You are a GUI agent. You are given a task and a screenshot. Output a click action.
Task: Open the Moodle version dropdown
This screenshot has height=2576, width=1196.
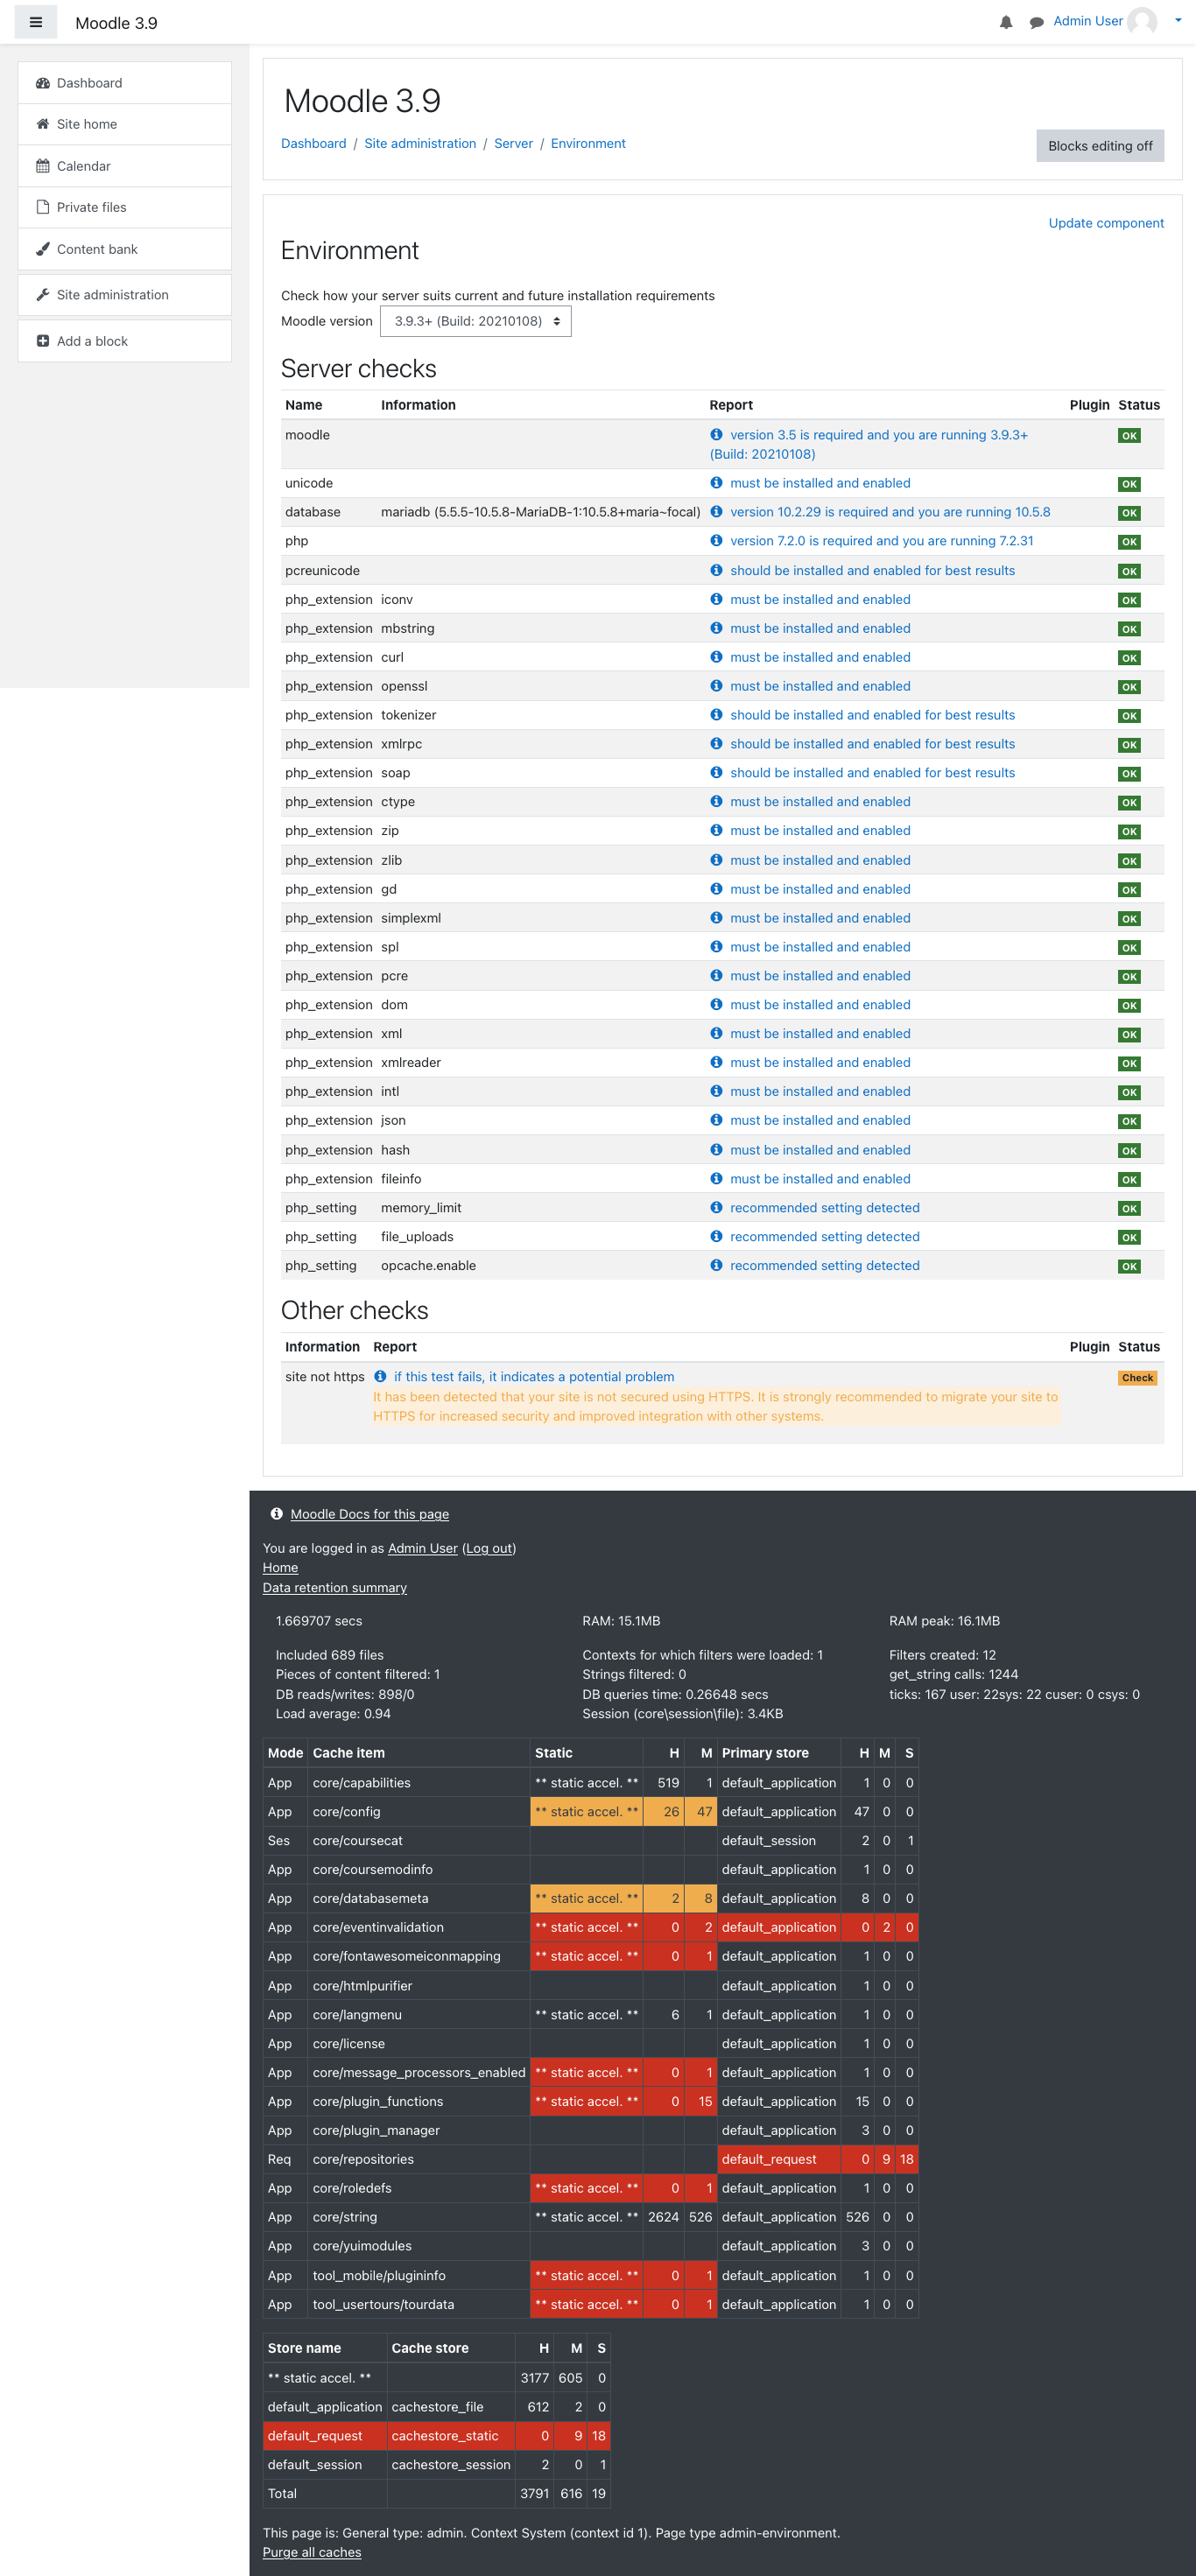tap(475, 321)
